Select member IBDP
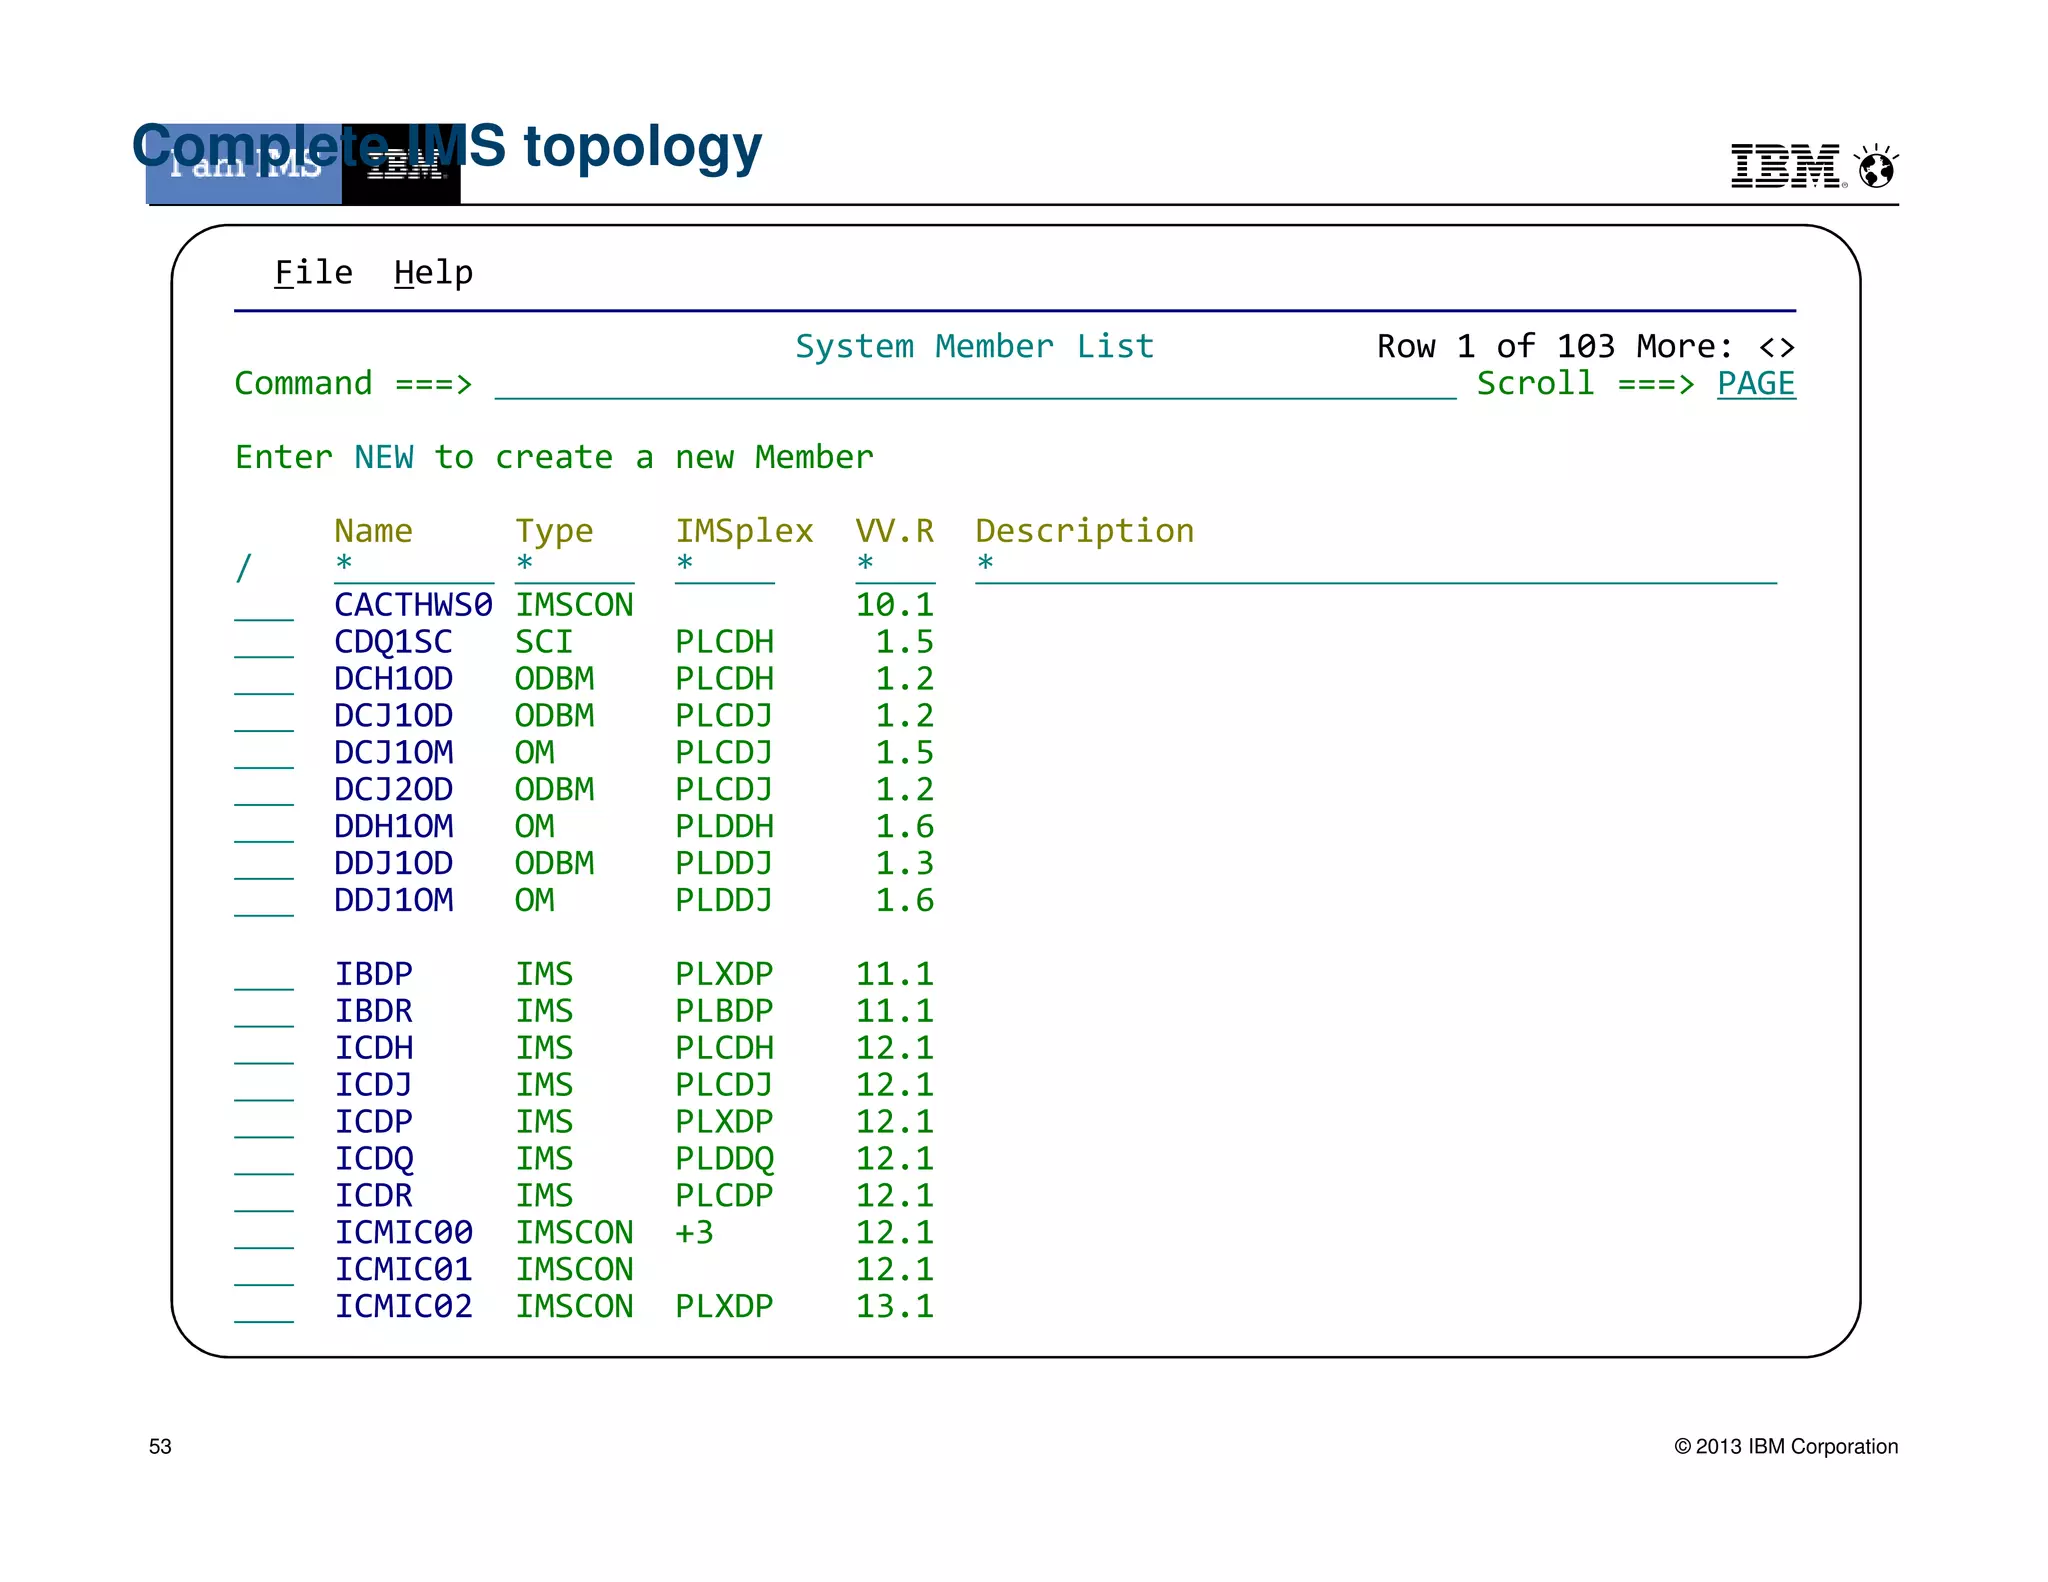 (373, 974)
